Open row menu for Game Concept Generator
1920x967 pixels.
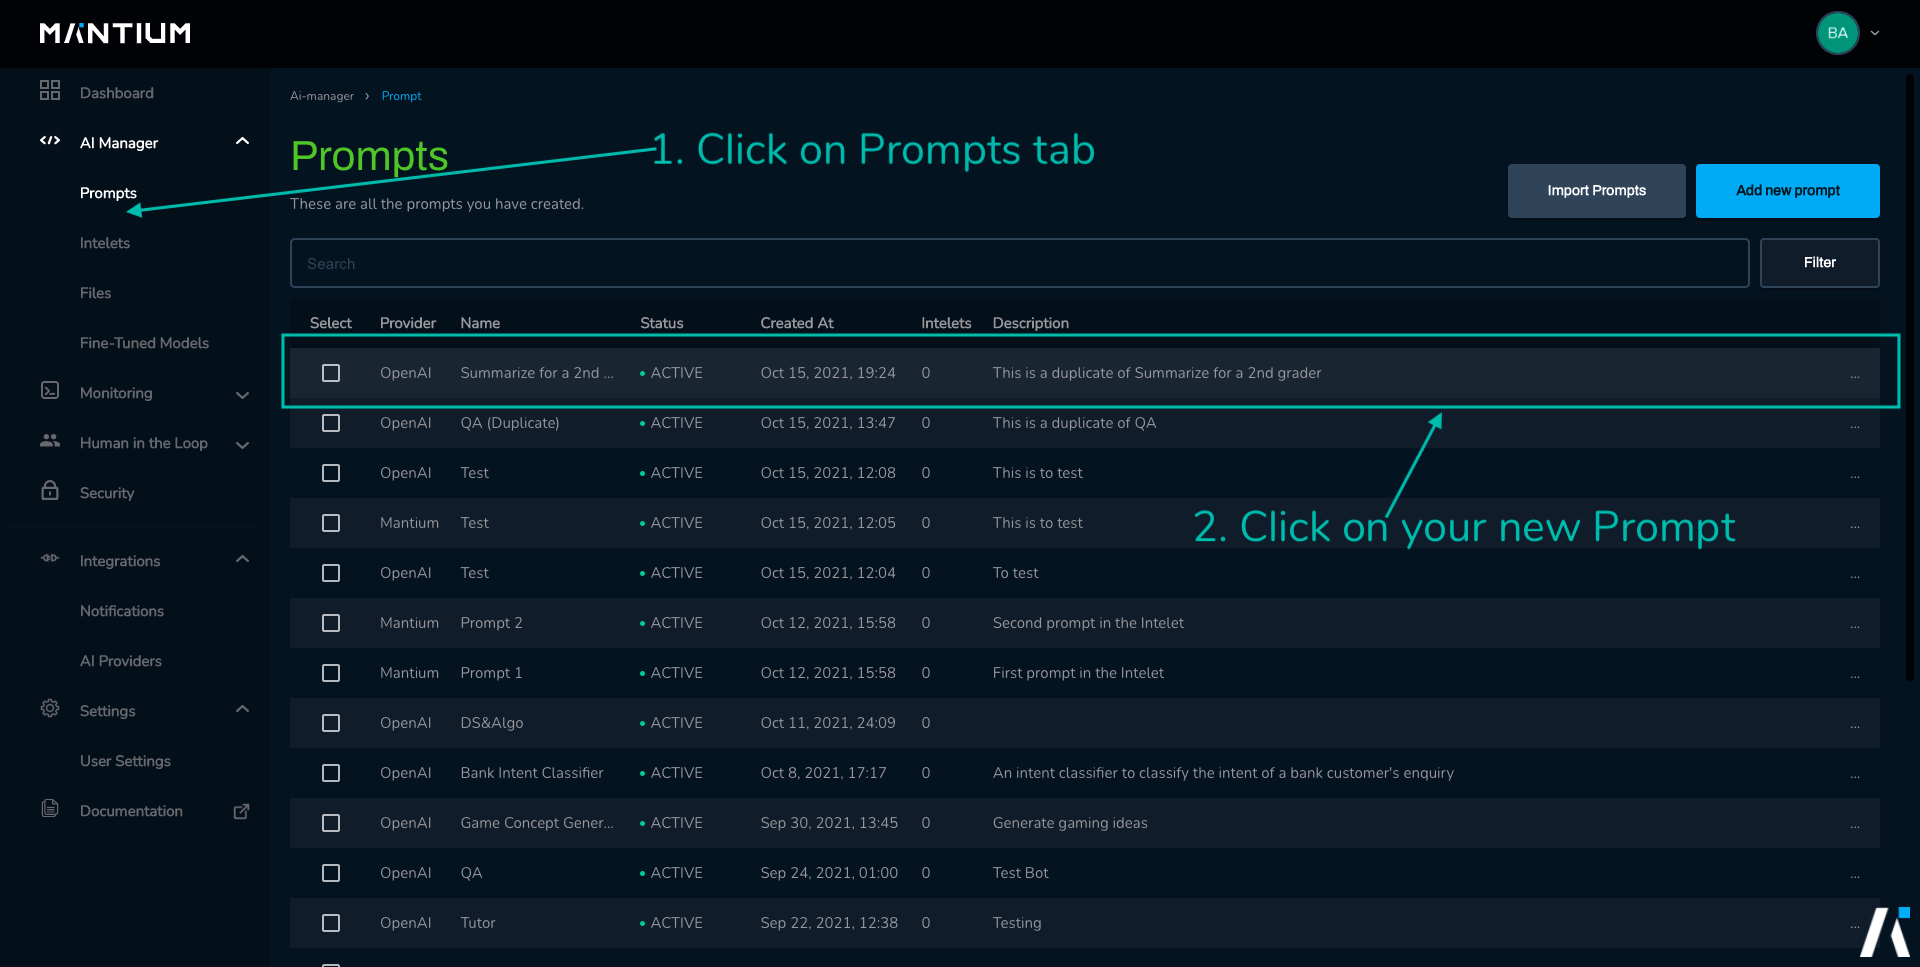pyautogui.click(x=1855, y=827)
